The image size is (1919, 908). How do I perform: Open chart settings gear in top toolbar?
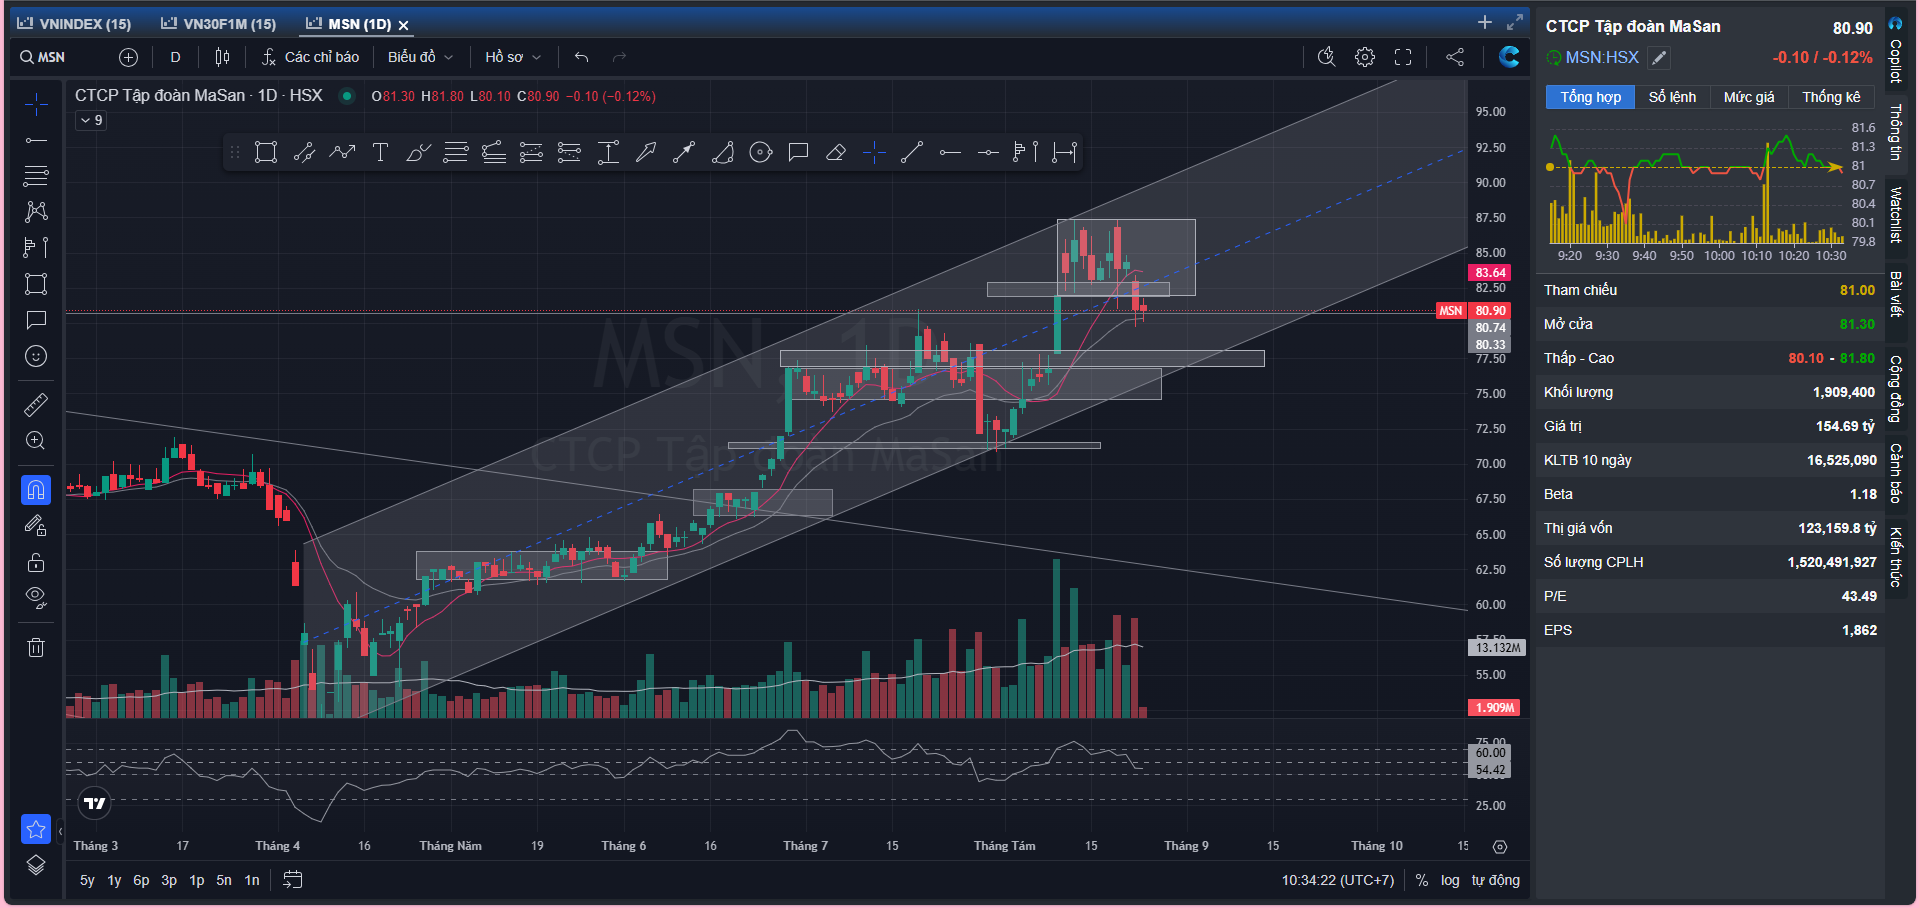click(1365, 57)
